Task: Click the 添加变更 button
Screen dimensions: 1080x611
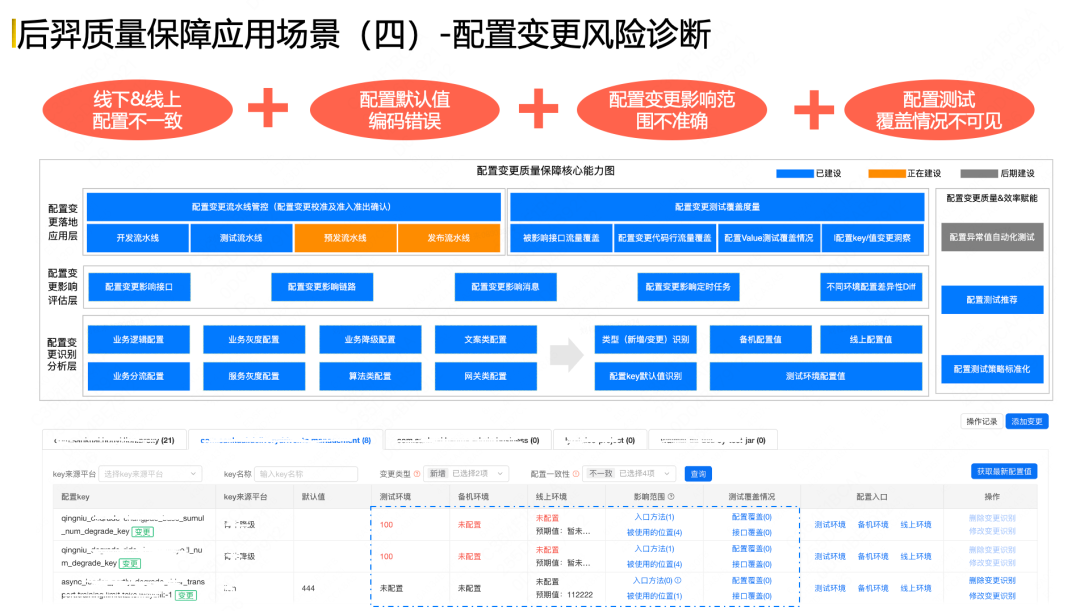Action: 1026,422
